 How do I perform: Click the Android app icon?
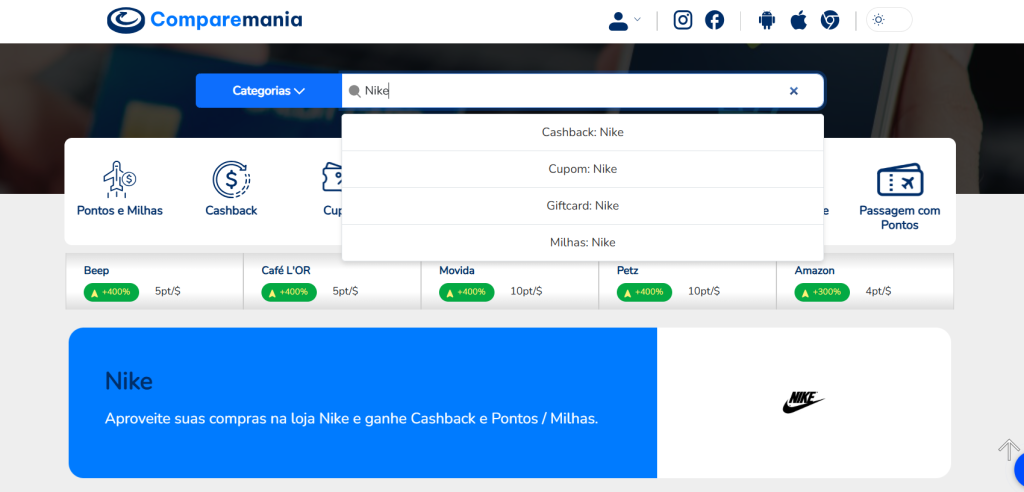tap(767, 20)
